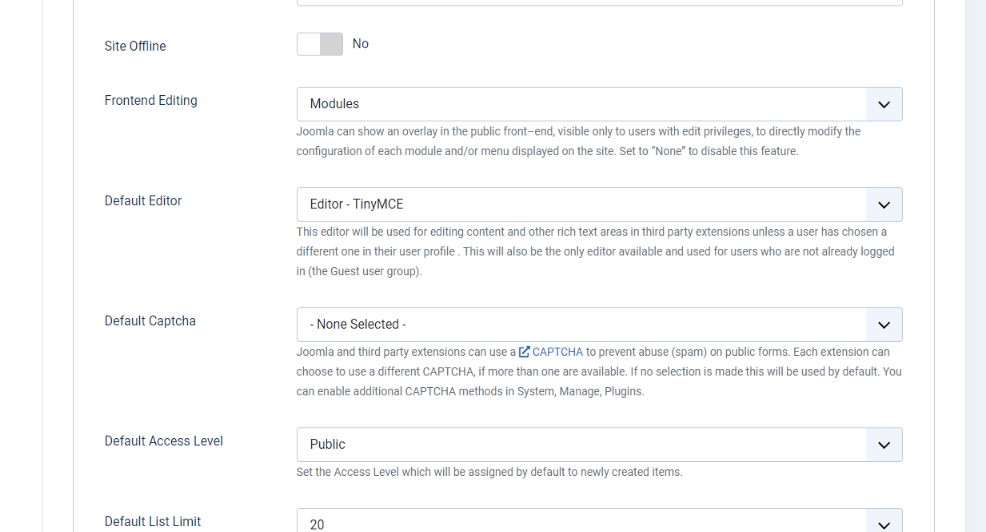Viewport: 986px width, 532px height.
Task: Open the Default Editor TinyMCE dropdown
Action: (x=599, y=204)
